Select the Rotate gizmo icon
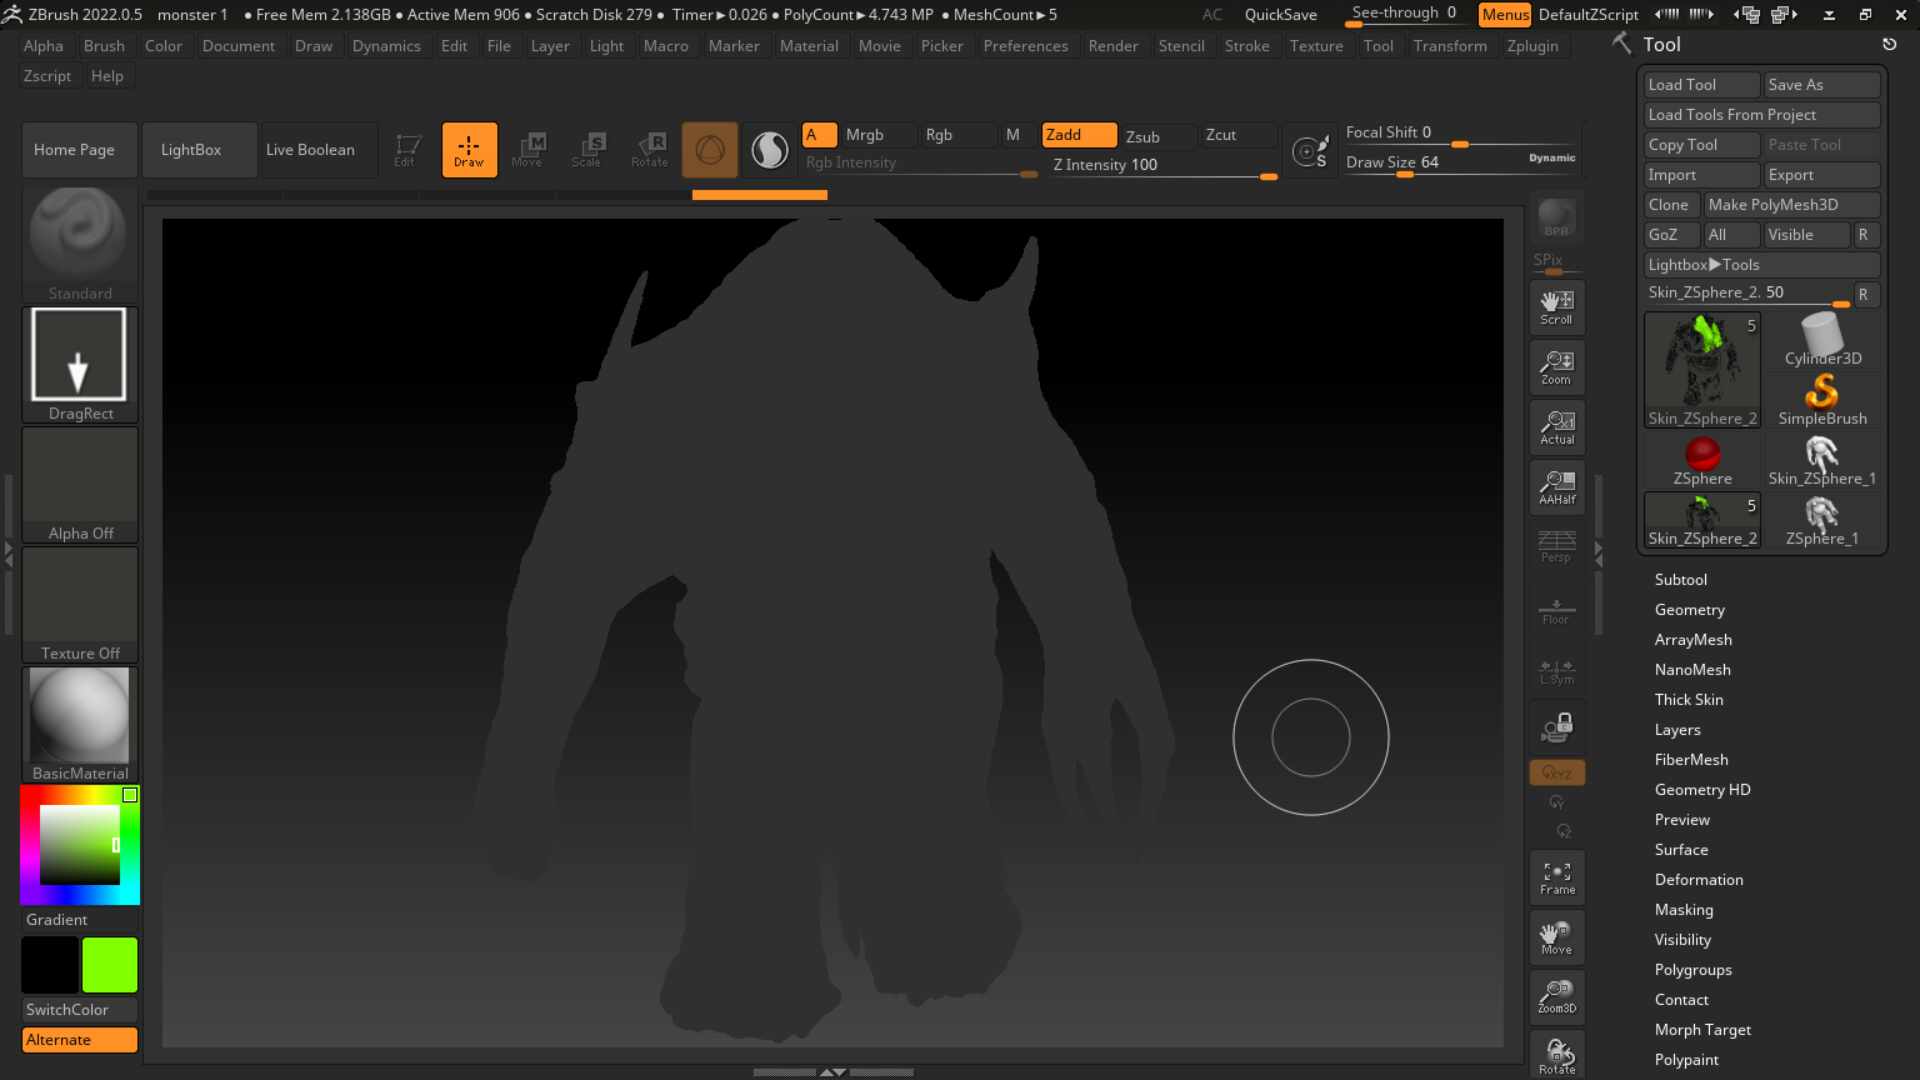 click(x=649, y=150)
